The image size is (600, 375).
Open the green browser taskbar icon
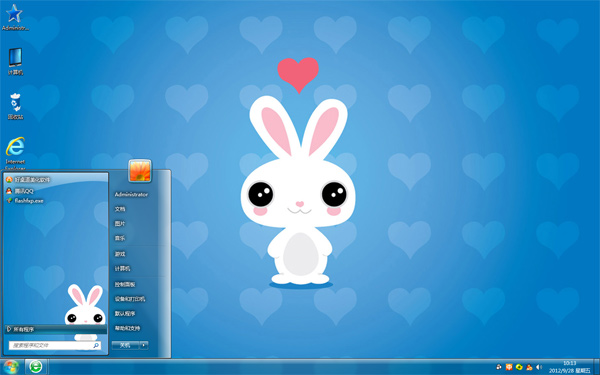(36, 367)
